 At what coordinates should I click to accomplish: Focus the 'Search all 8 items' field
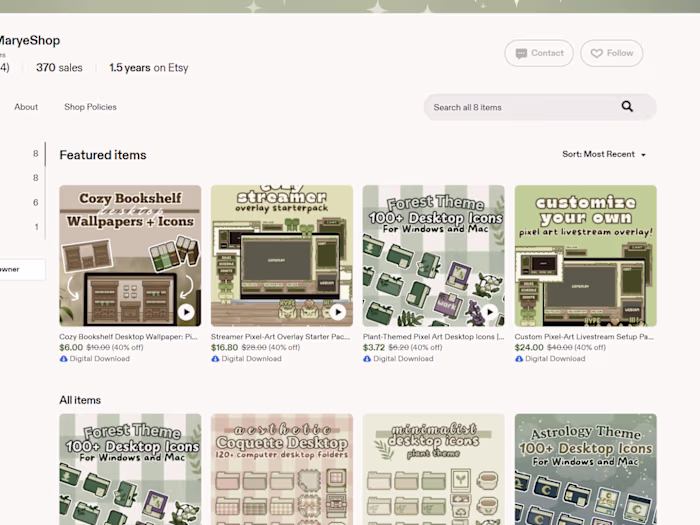tap(540, 107)
